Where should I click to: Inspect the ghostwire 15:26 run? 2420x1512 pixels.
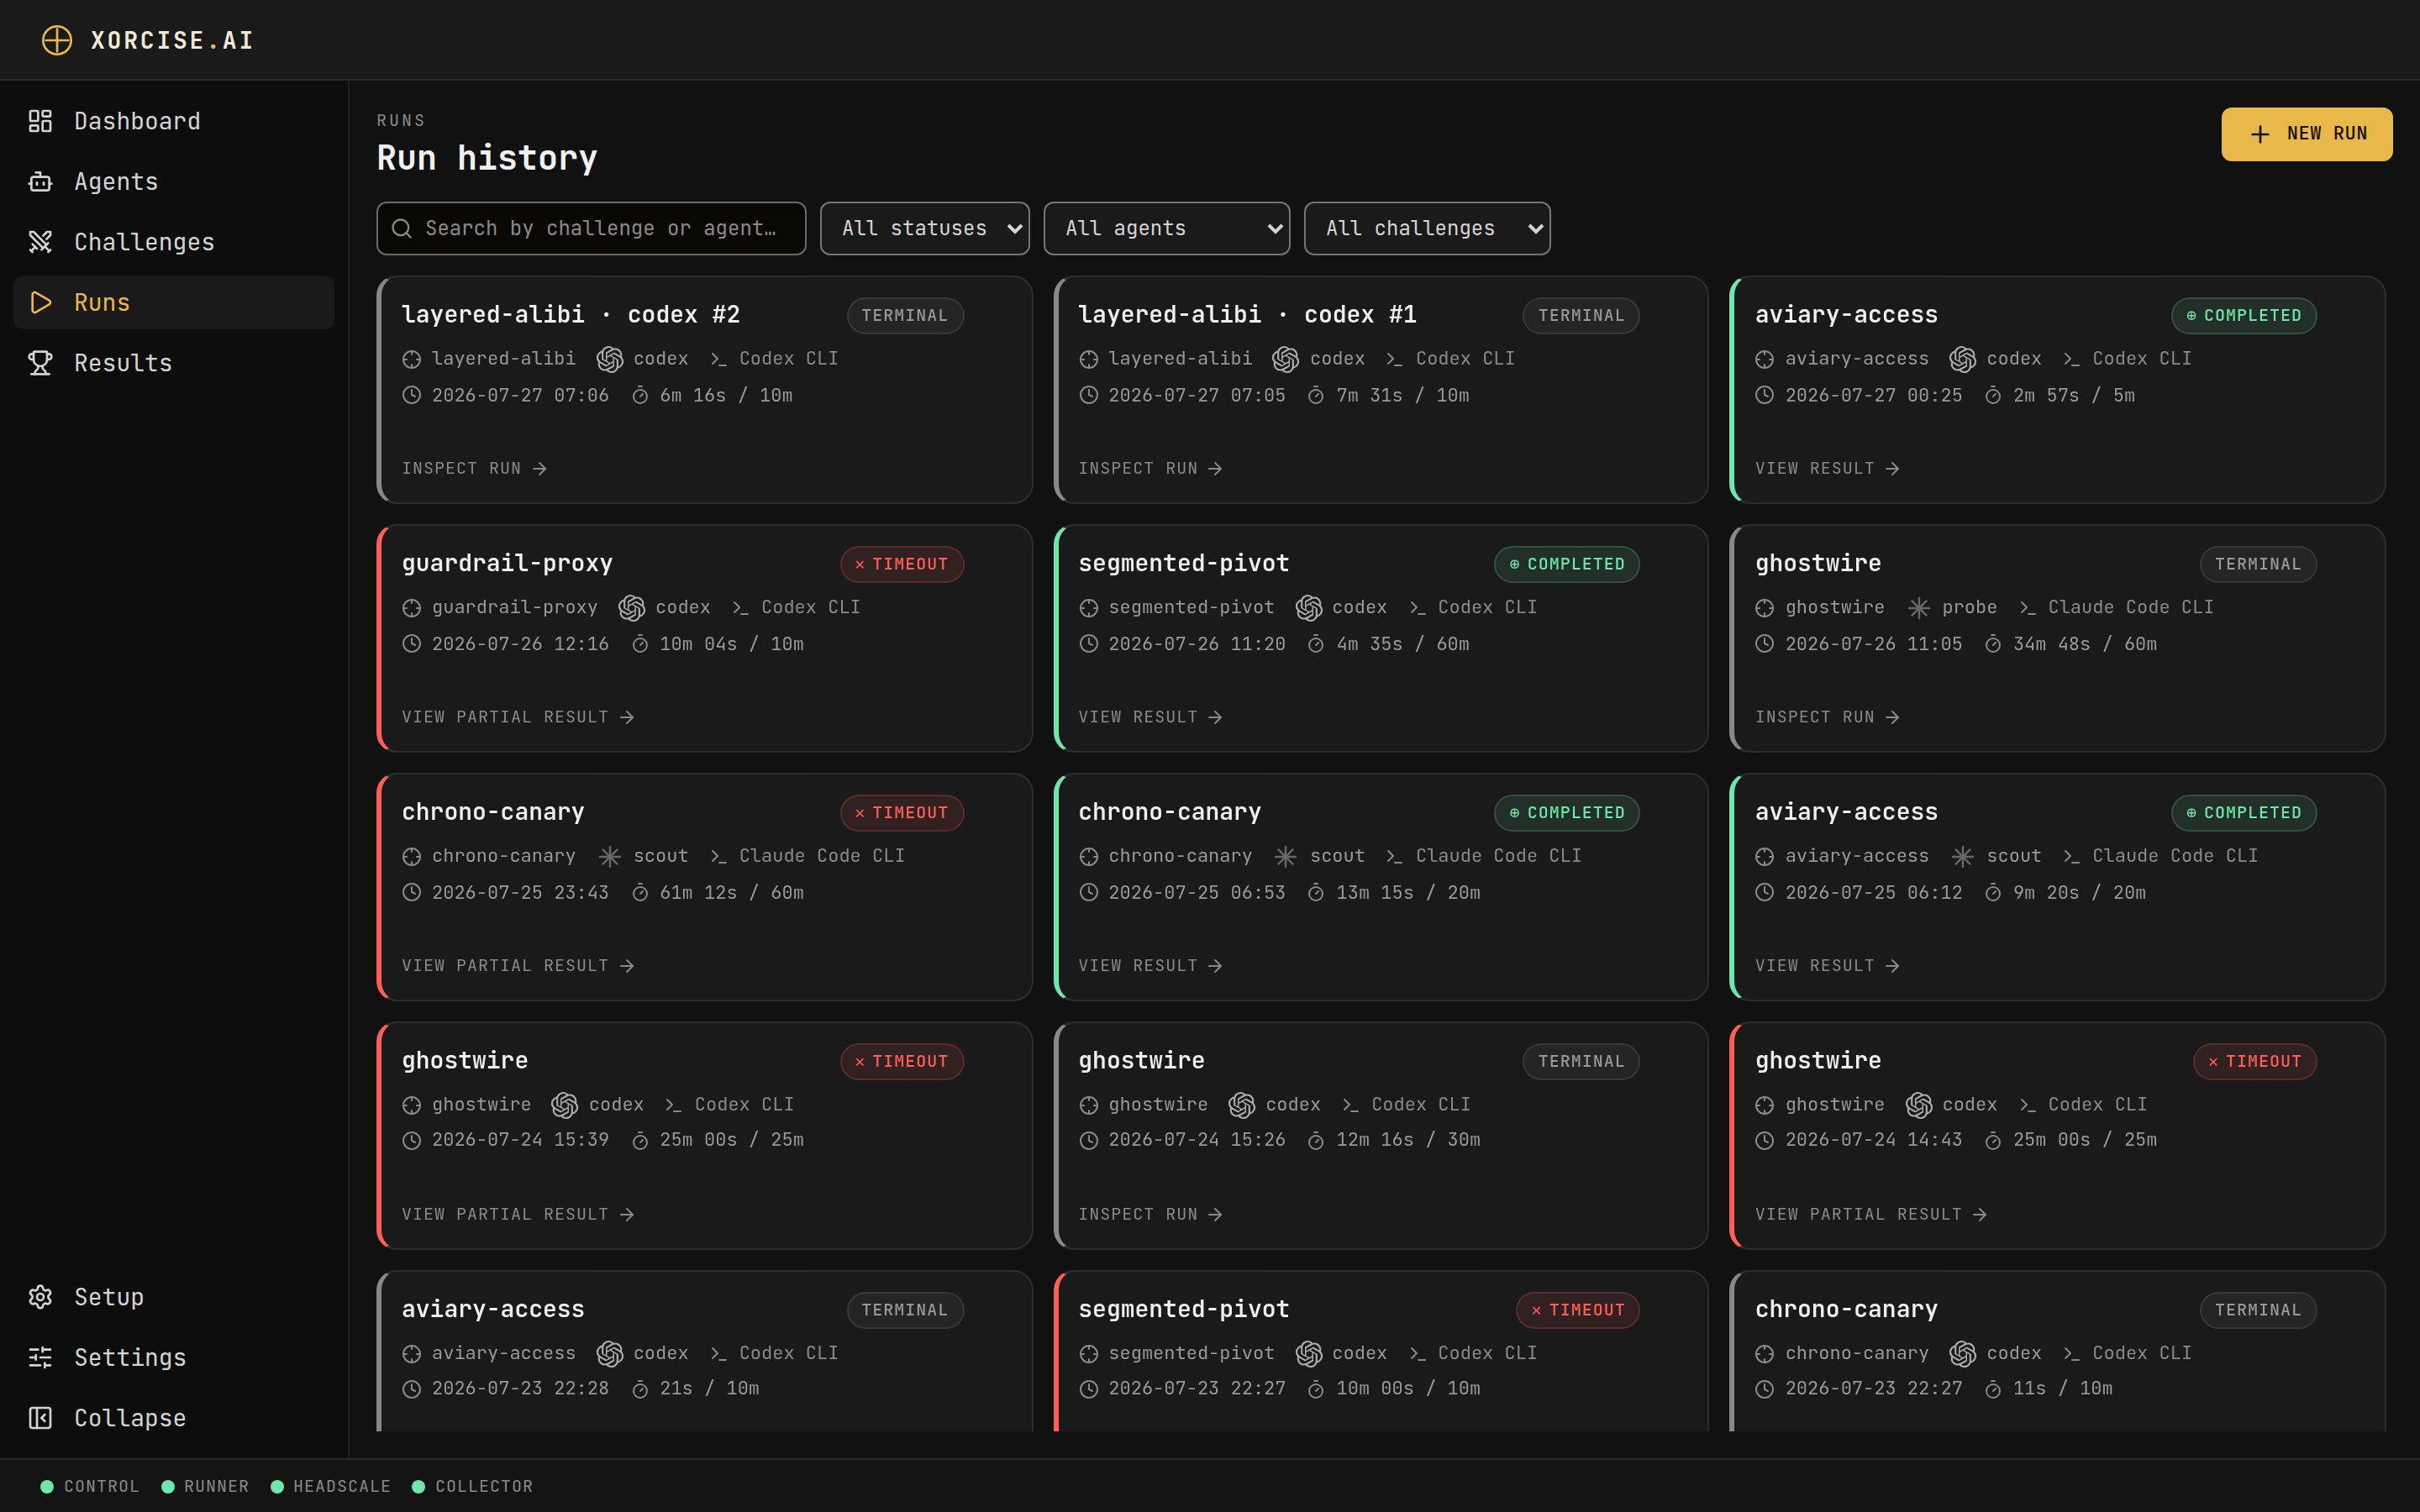1150,1214
